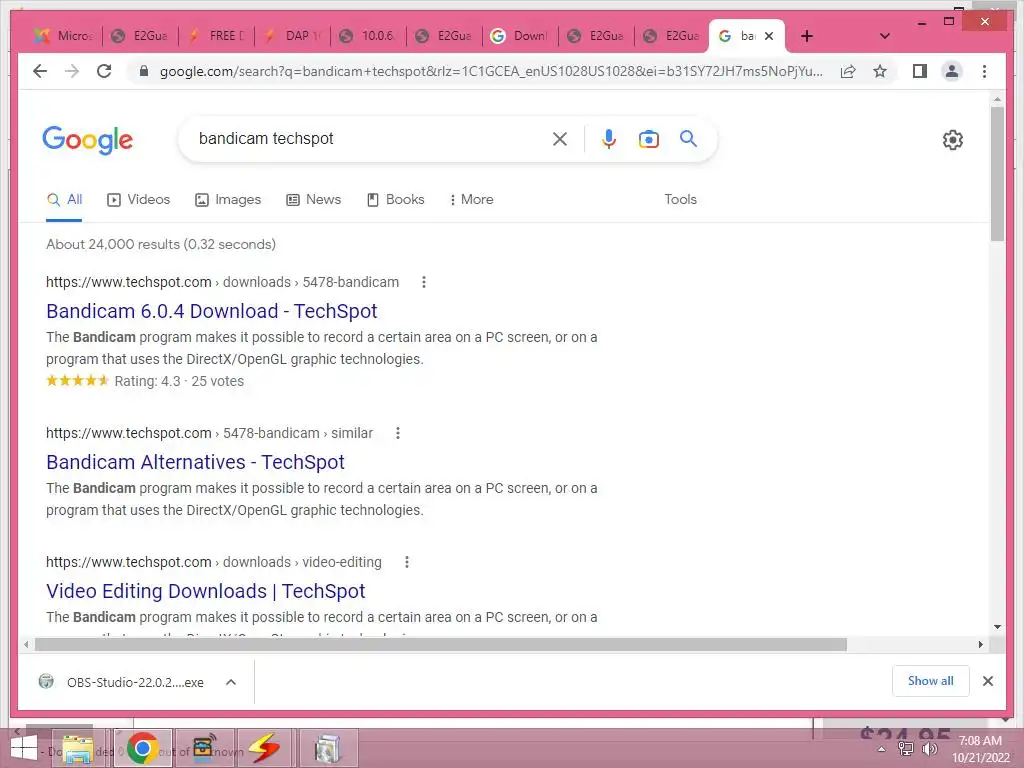This screenshot has height=768, width=1024.
Task: Switch to the Micros browser tab
Action: tap(64, 36)
